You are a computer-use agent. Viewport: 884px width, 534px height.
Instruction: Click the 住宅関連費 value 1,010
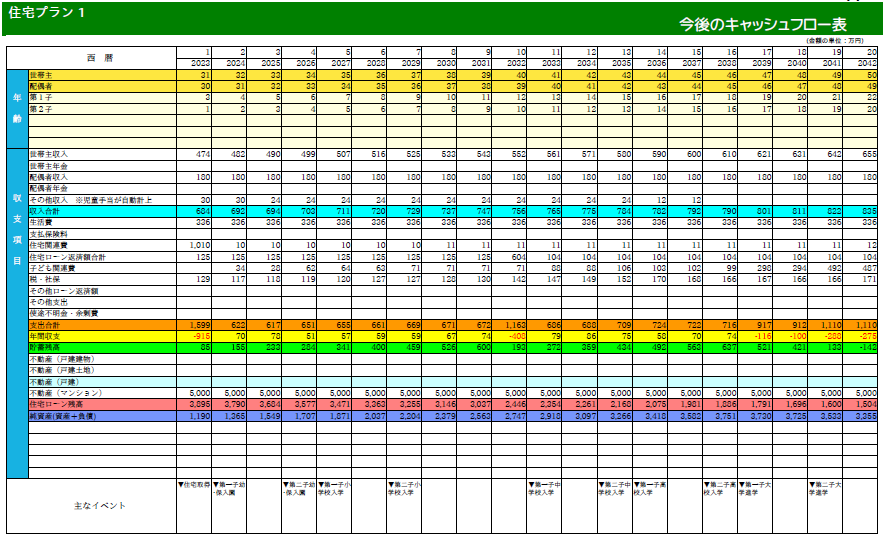(x=198, y=245)
